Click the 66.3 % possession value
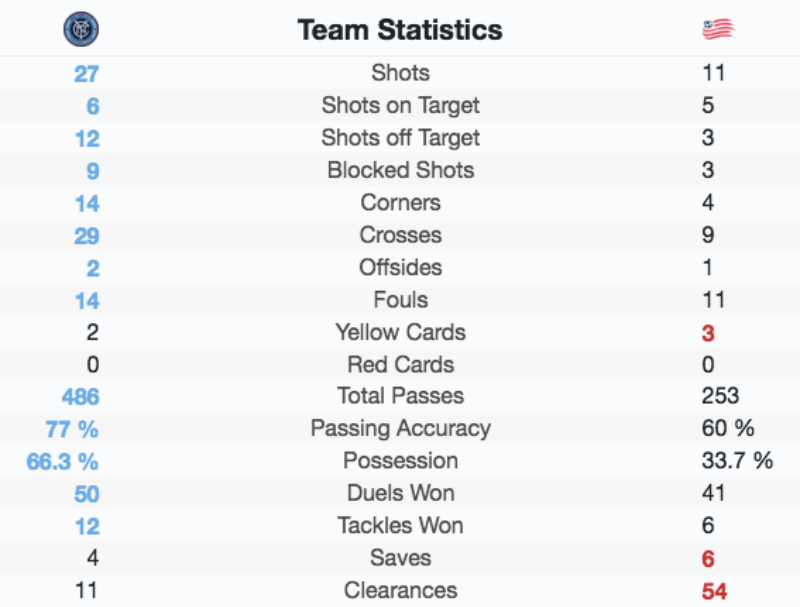 [62, 462]
